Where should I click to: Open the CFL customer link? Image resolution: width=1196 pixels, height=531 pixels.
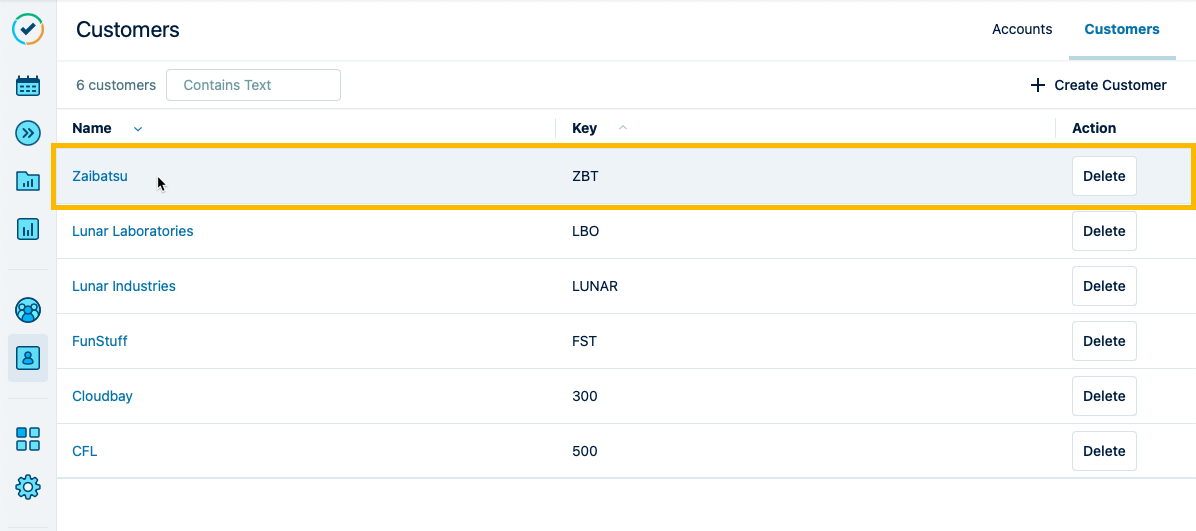(85, 451)
